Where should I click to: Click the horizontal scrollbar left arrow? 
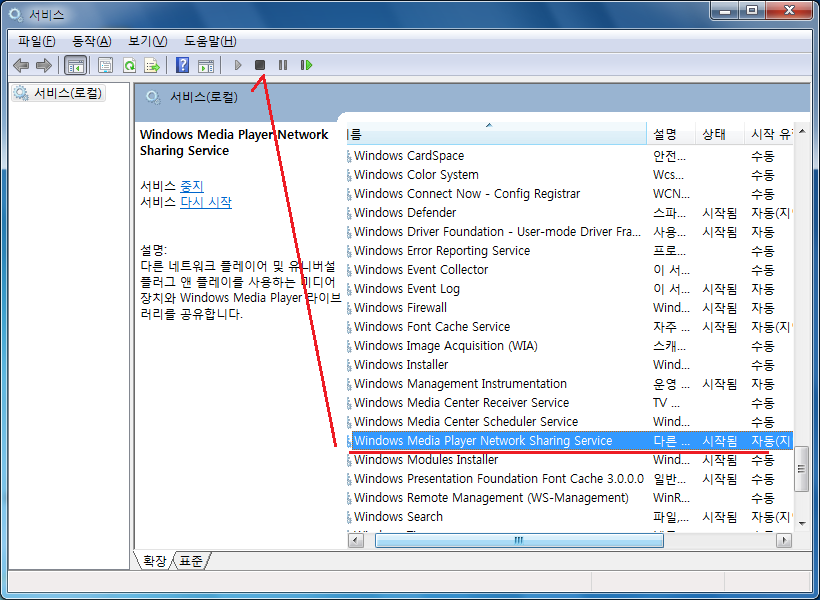pyautogui.click(x=356, y=540)
